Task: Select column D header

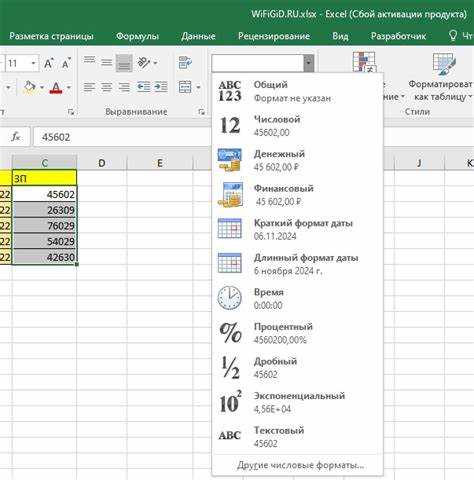Action: (x=102, y=163)
